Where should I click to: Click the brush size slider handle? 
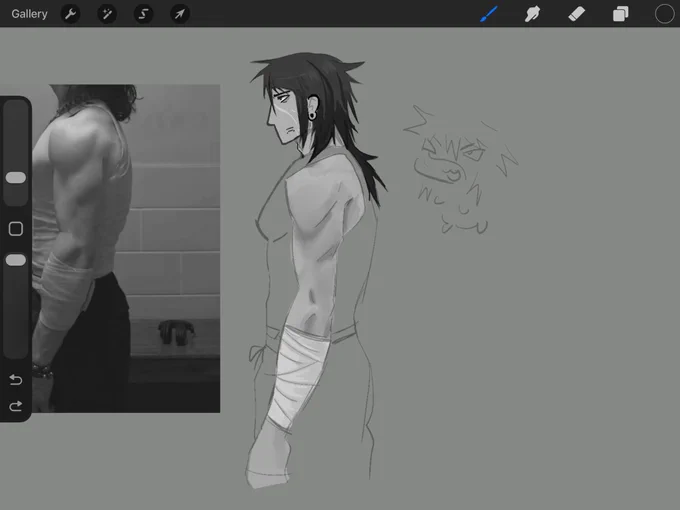pyautogui.click(x=16, y=177)
